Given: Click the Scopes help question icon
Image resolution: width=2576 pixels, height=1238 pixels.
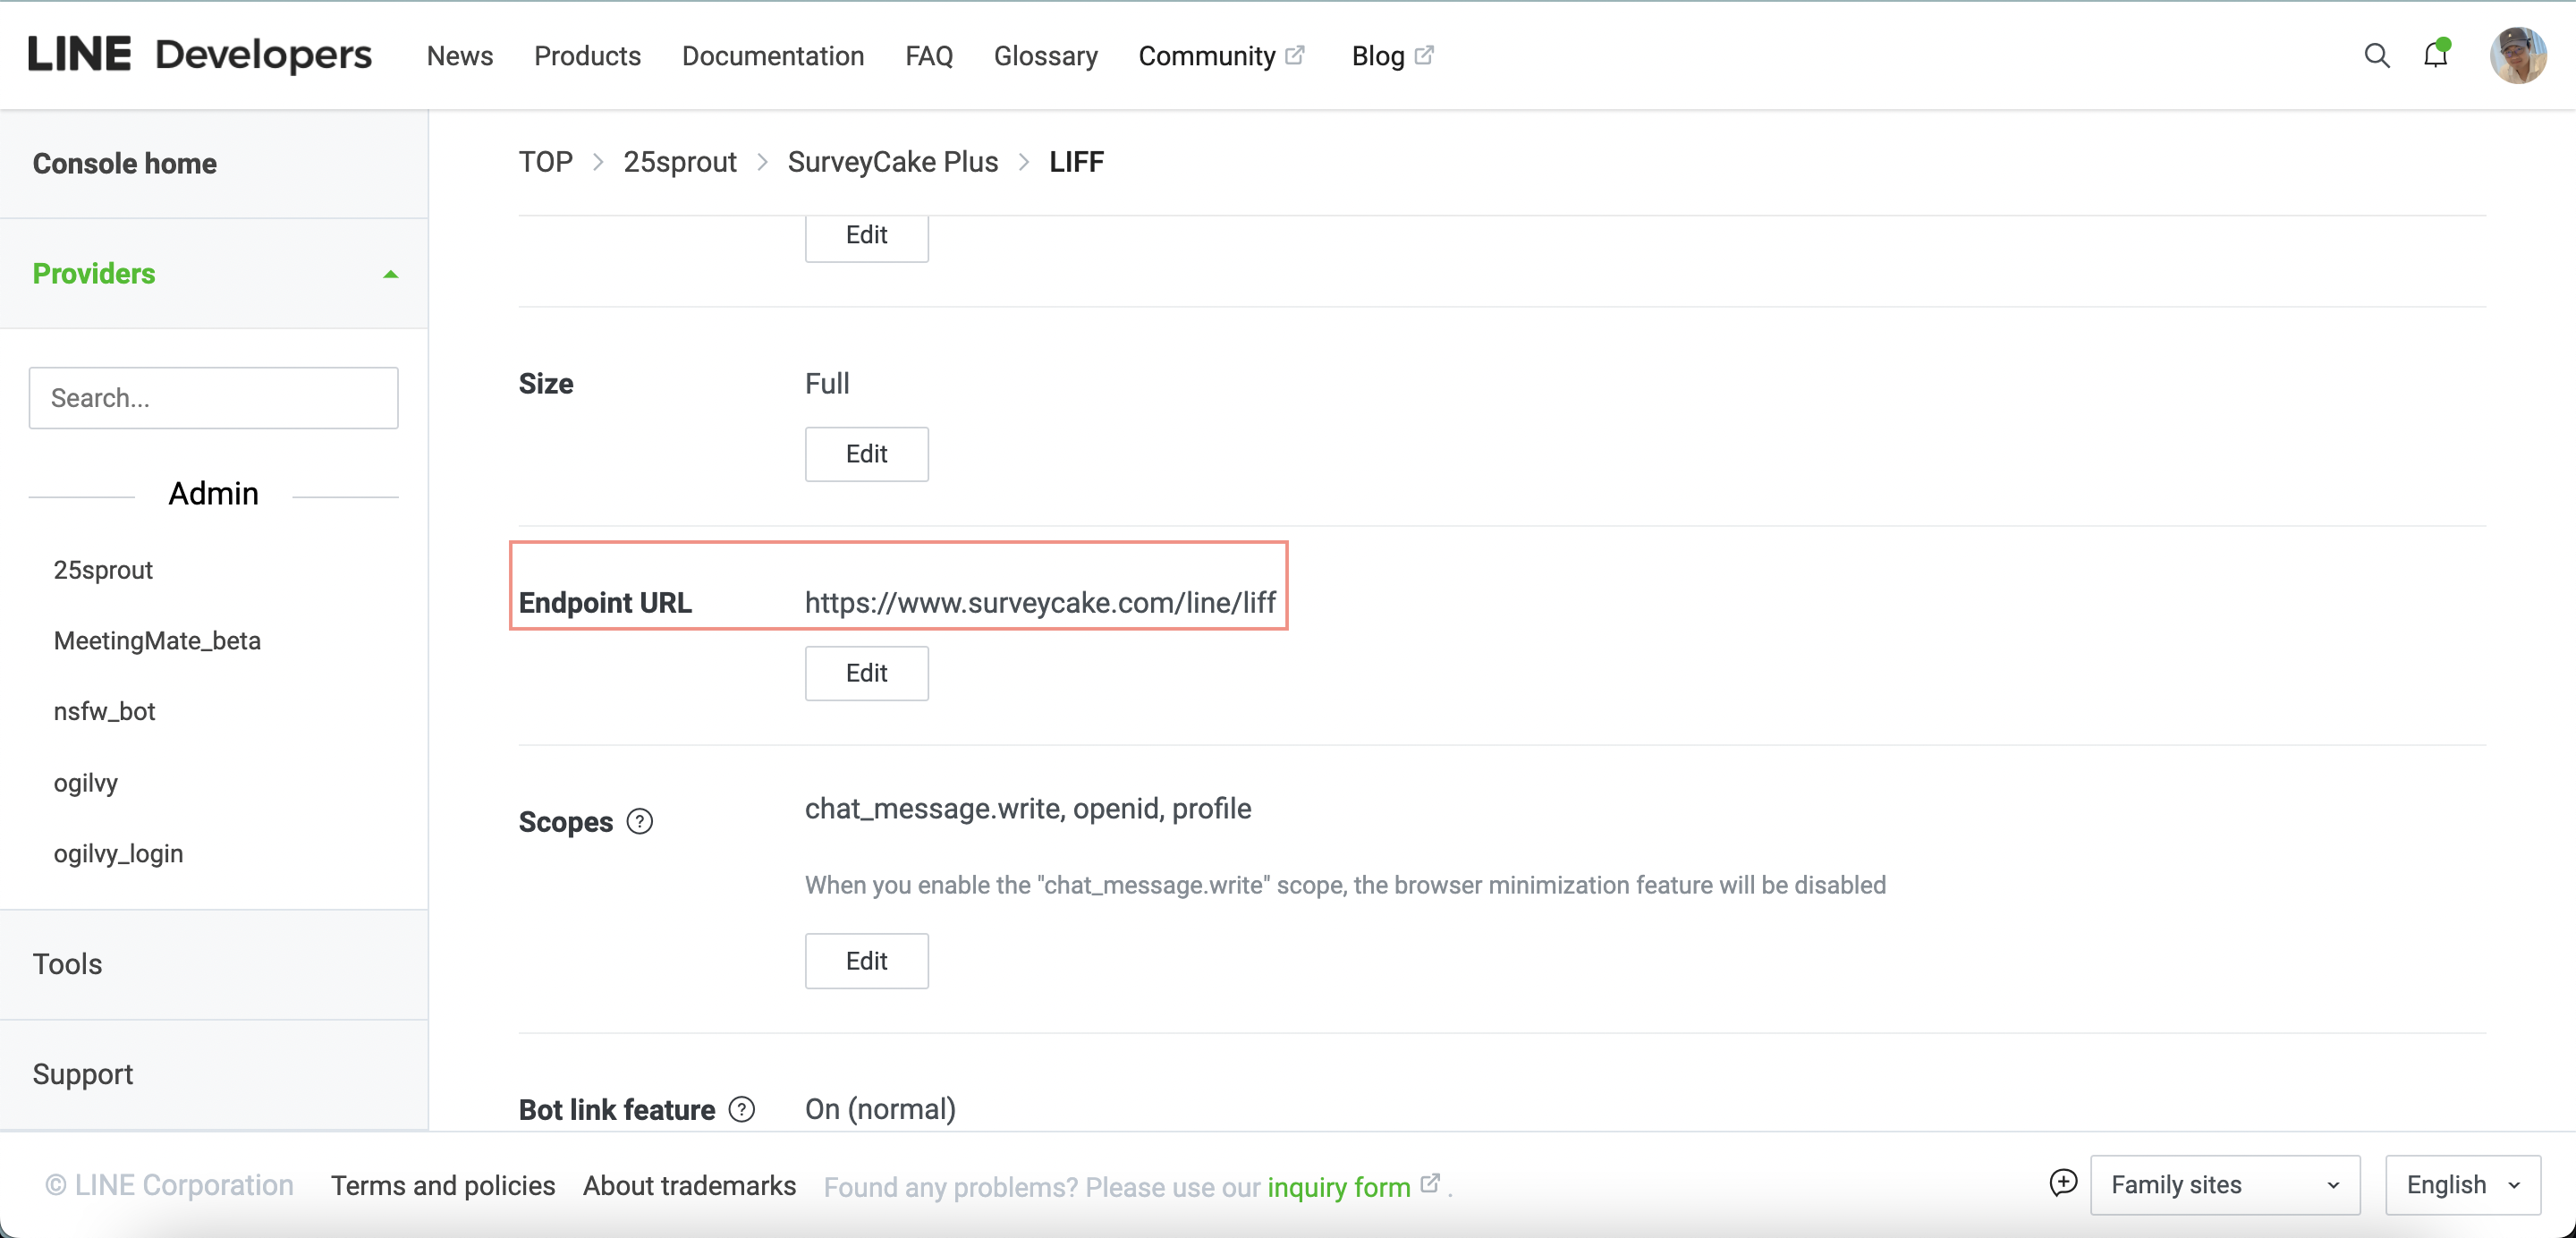Looking at the screenshot, I should pyautogui.click(x=639, y=821).
